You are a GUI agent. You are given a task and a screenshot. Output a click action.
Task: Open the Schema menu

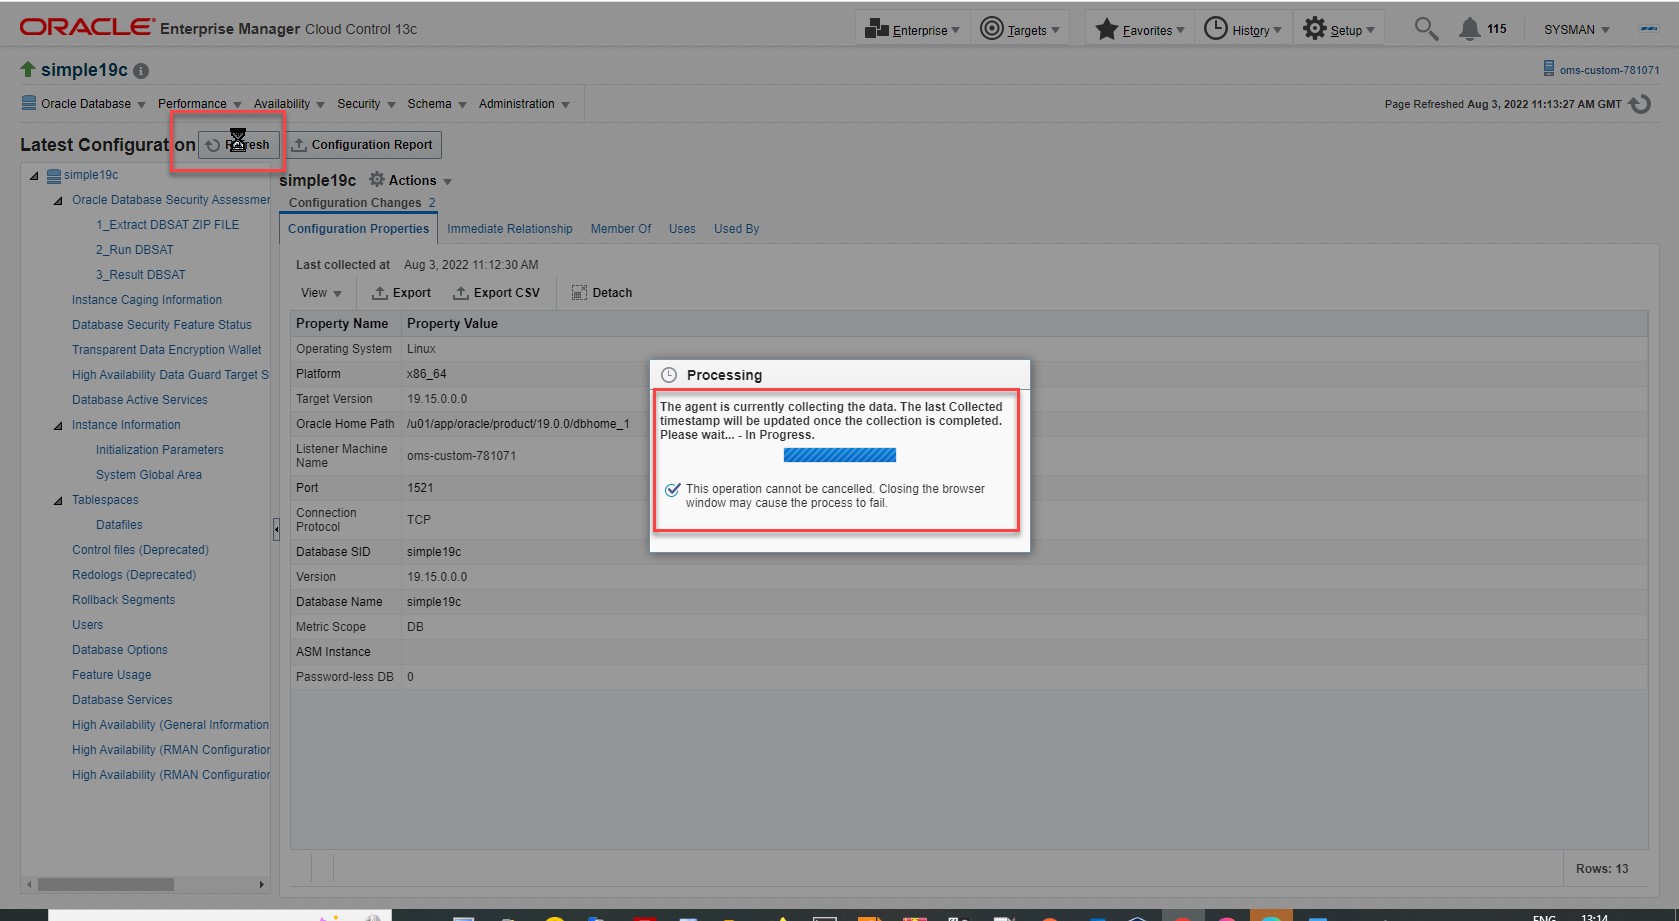point(436,104)
